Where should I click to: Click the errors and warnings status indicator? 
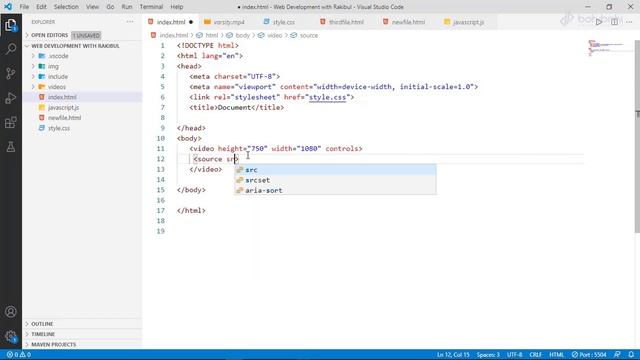coord(19,355)
